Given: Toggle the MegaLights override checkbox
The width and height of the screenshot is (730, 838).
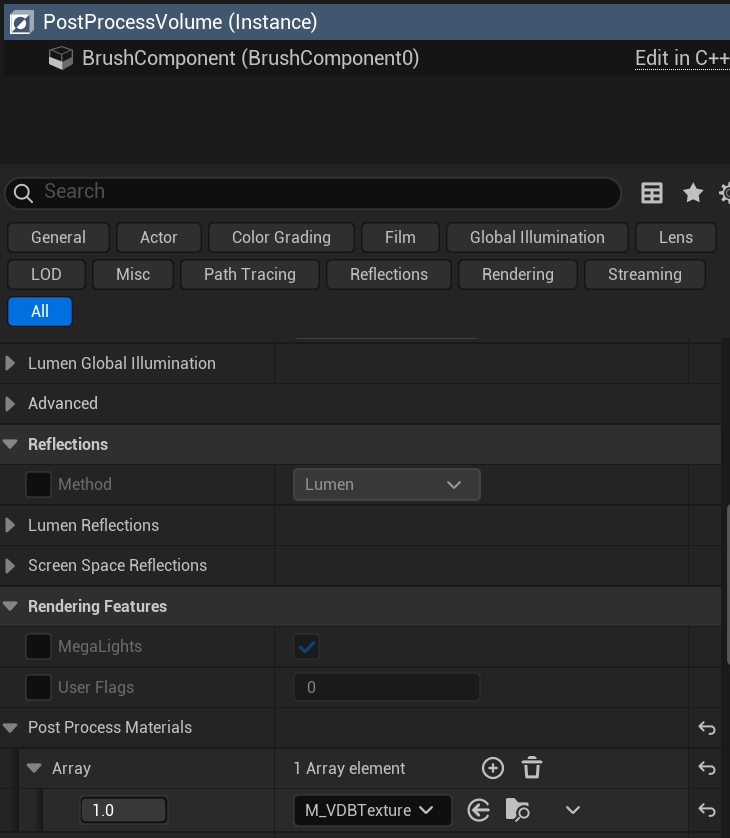Looking at the screenshot, I should (x=39, y=647).
